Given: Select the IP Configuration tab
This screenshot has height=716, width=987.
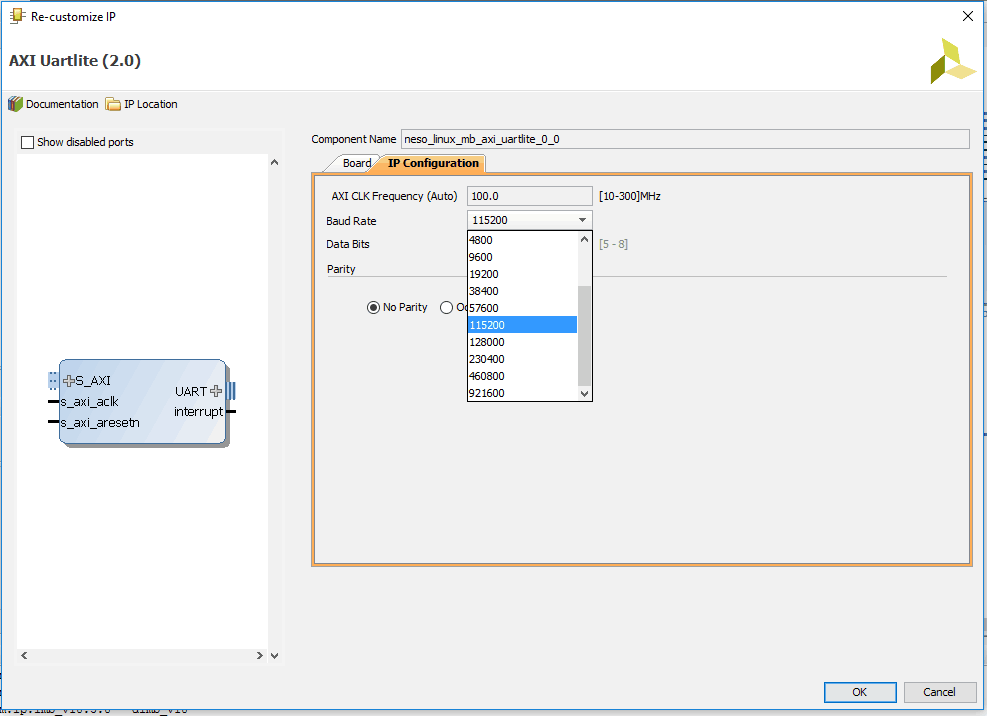Looking at the screenshot, I should click(x=433, y=163).
